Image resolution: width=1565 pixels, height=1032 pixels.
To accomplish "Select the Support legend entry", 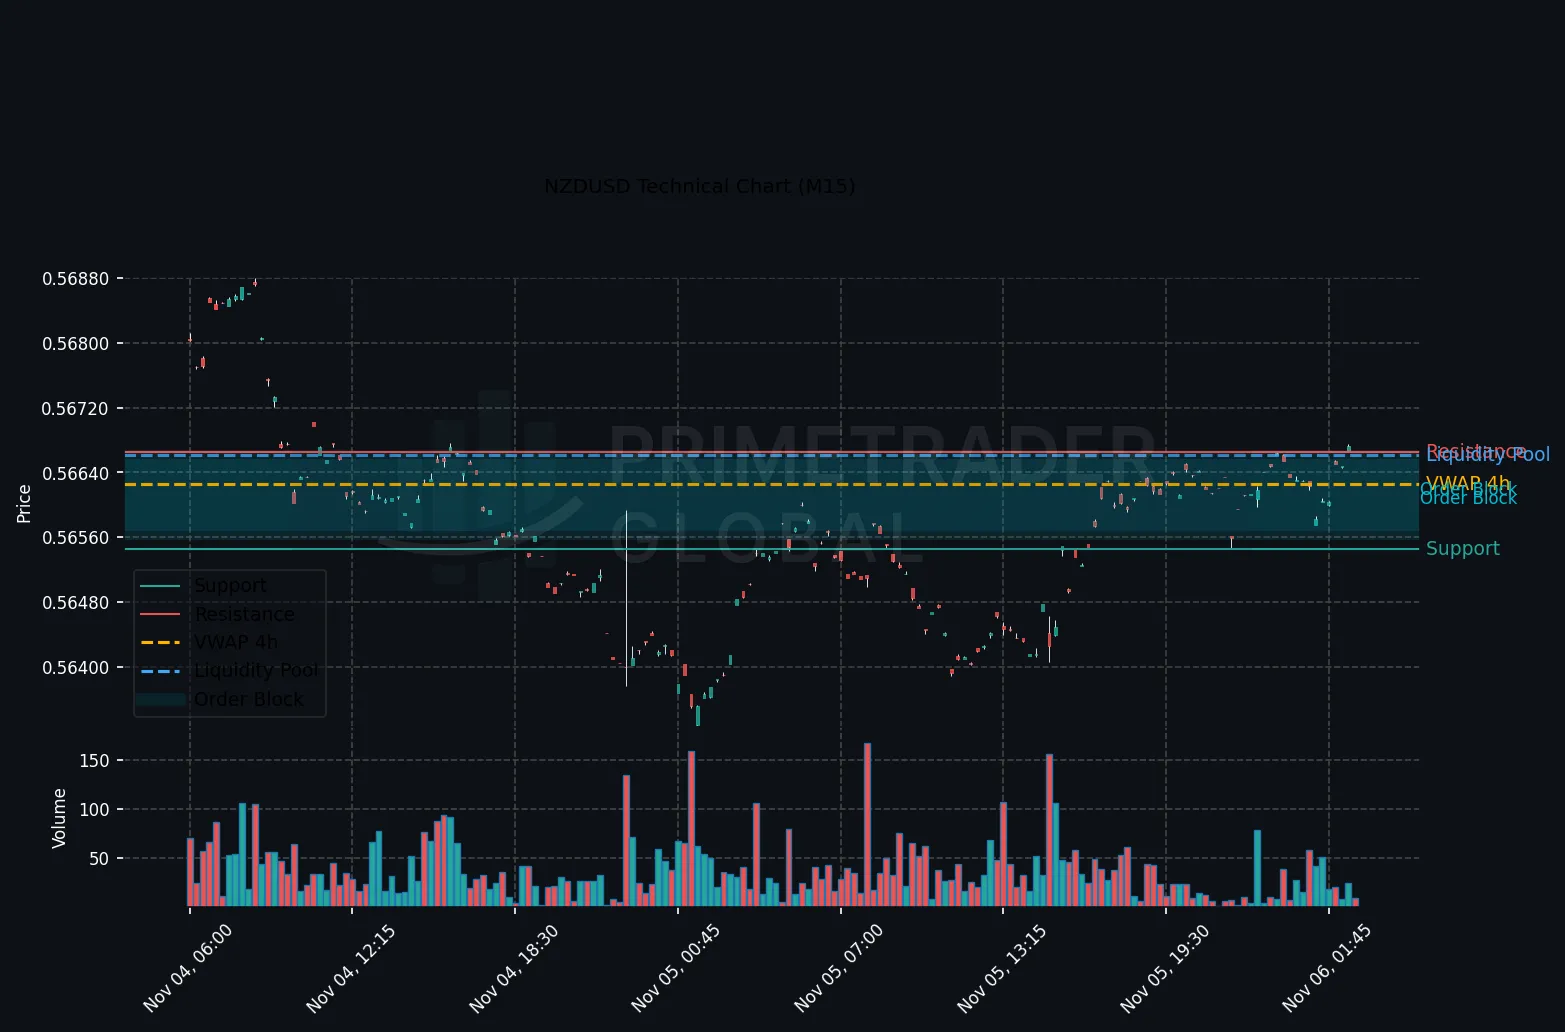I will 230,586.
